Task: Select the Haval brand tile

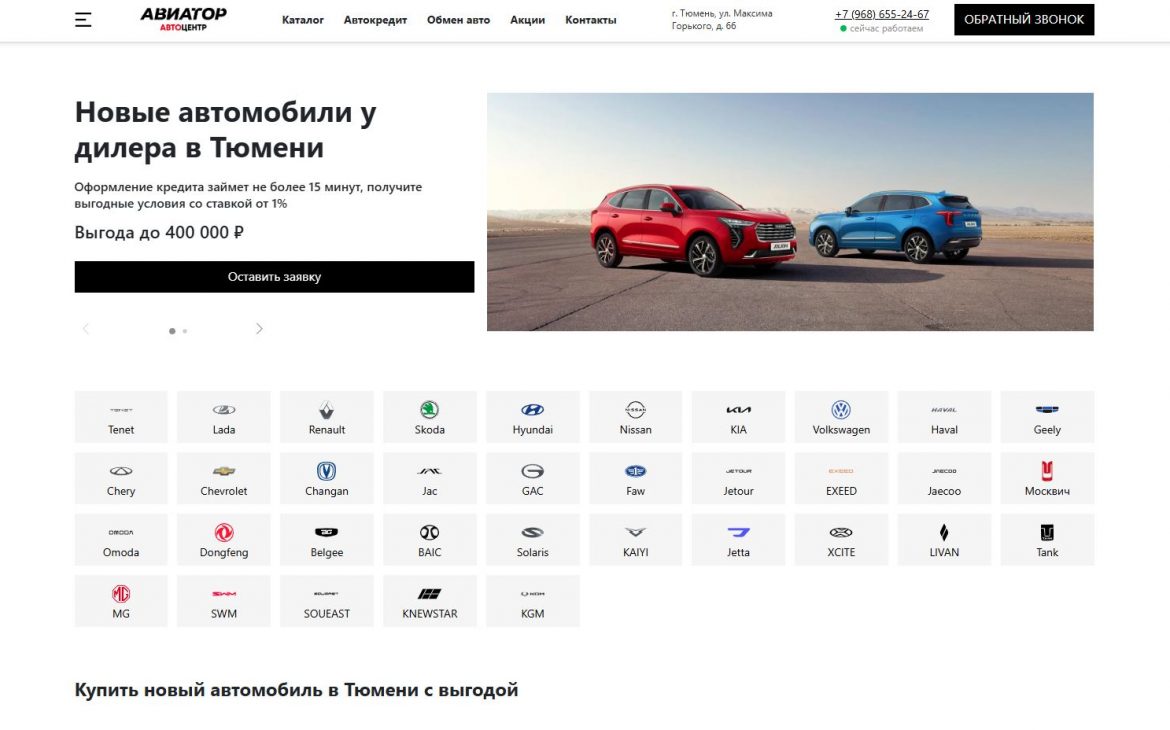Action: [x=945, y=417]
